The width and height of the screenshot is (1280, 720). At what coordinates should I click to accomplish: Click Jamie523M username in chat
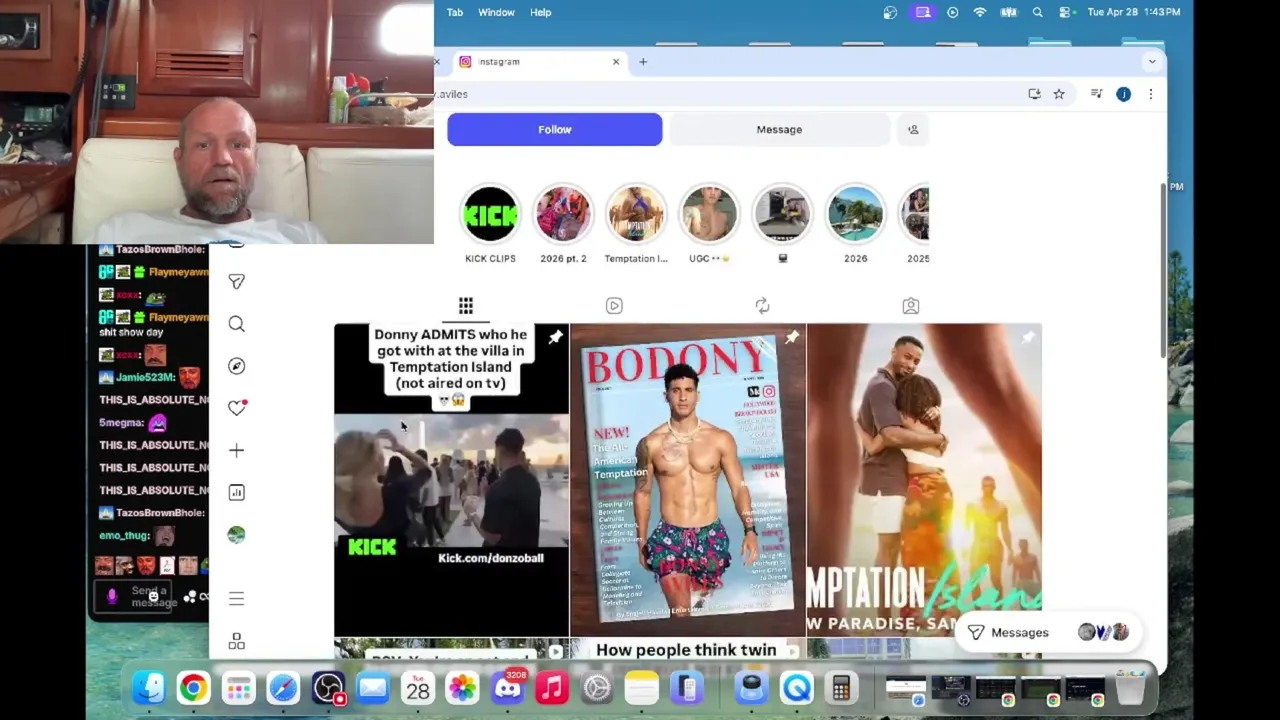point(145,377)
